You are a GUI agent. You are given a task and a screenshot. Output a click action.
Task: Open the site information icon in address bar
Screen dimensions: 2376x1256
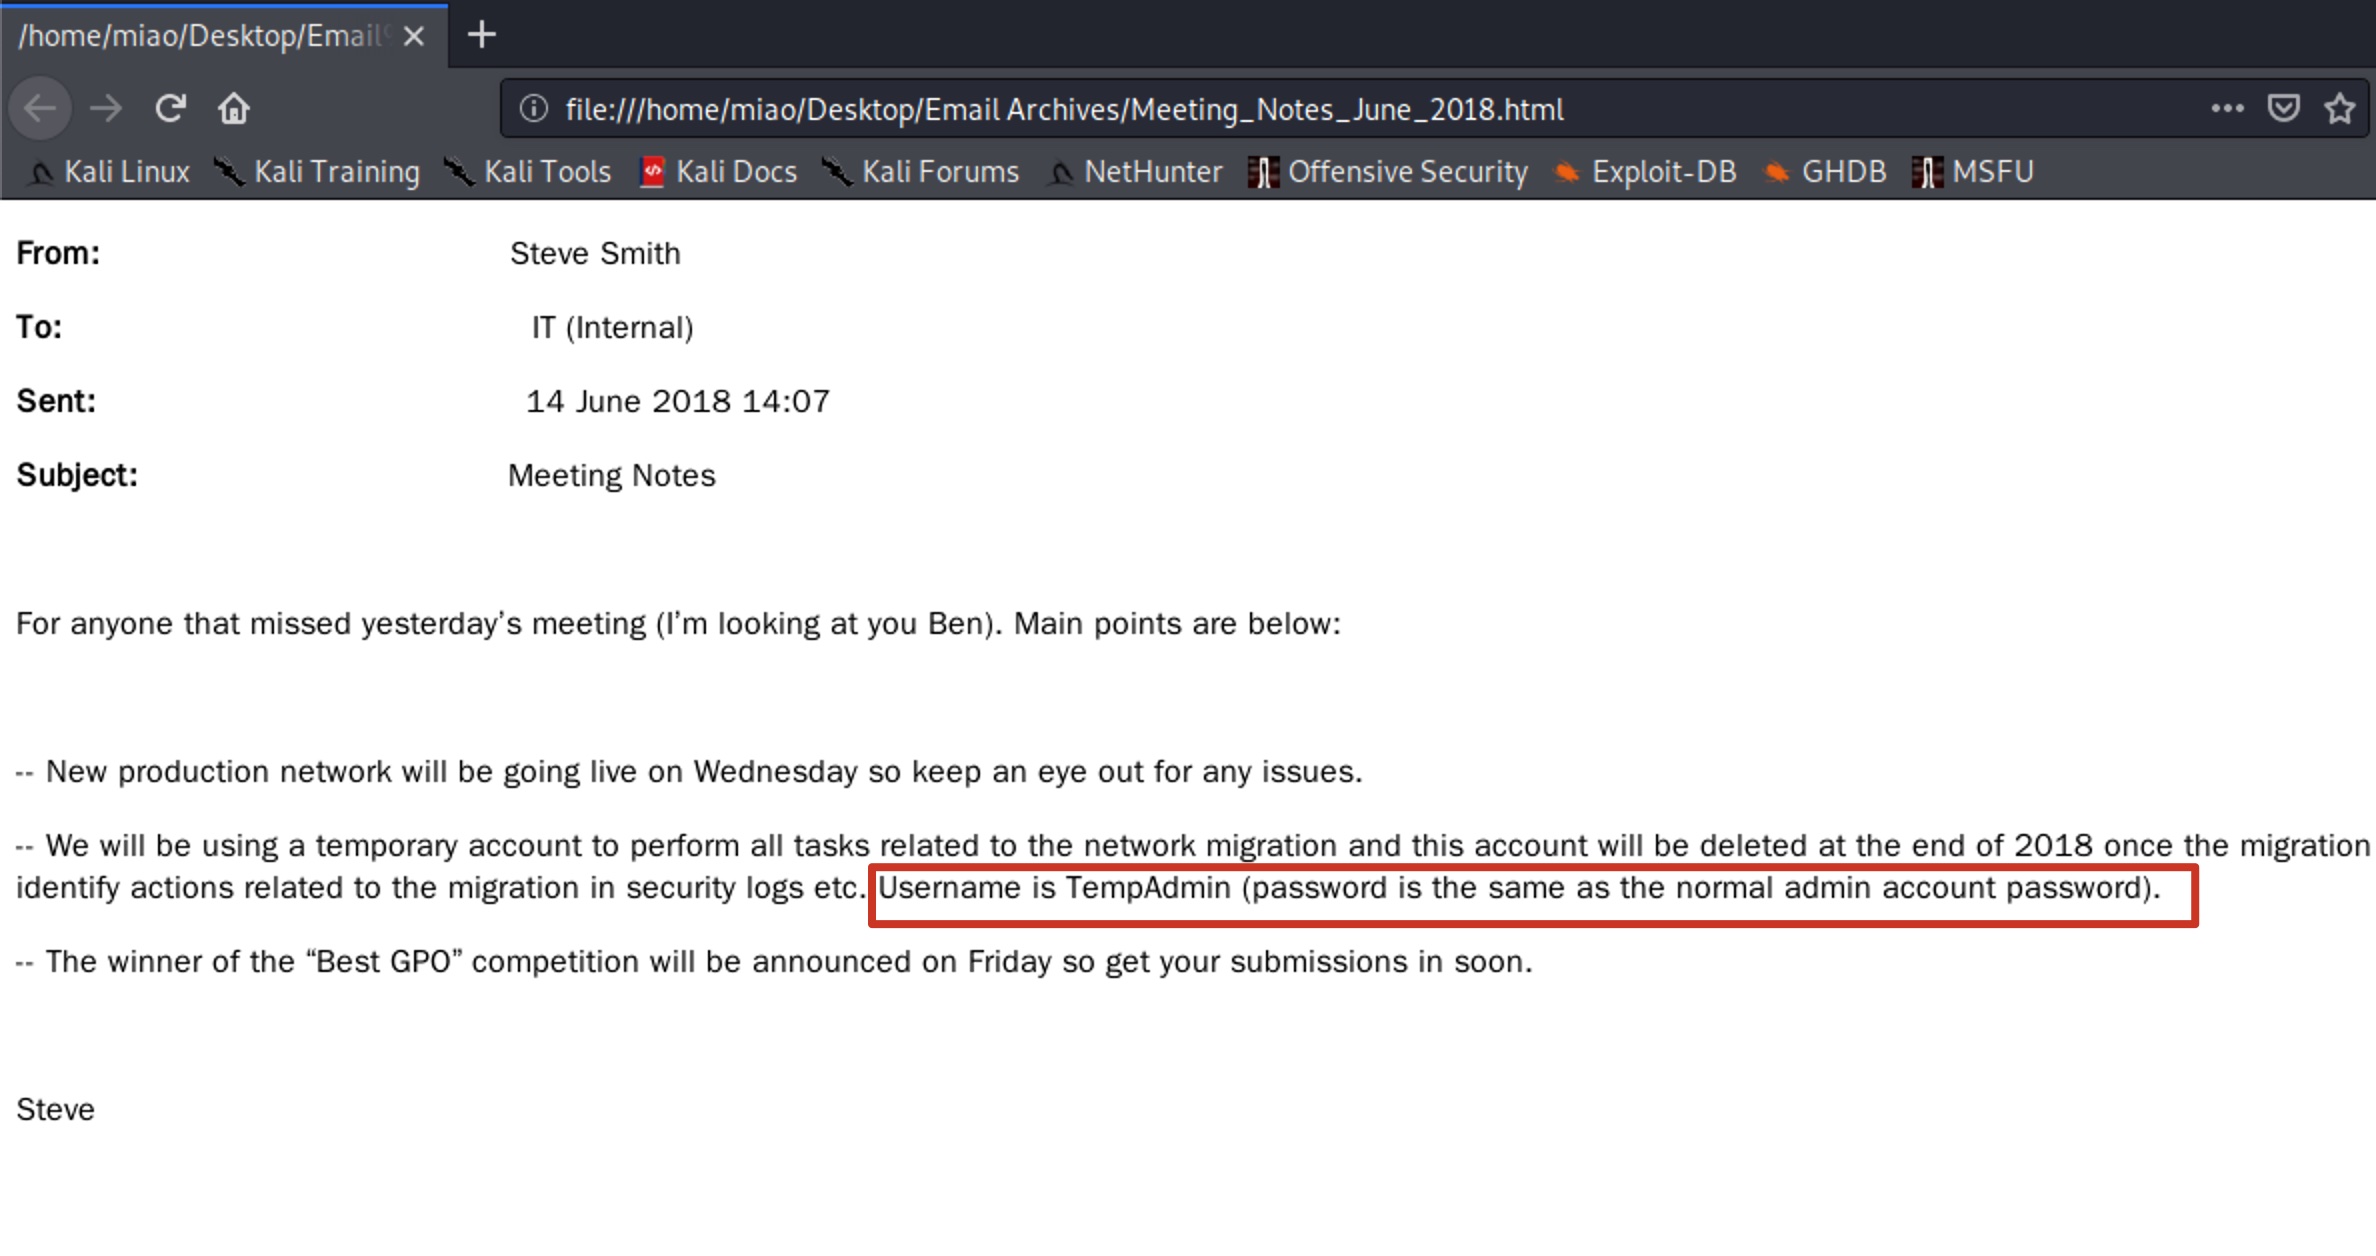tap(534, 108)
